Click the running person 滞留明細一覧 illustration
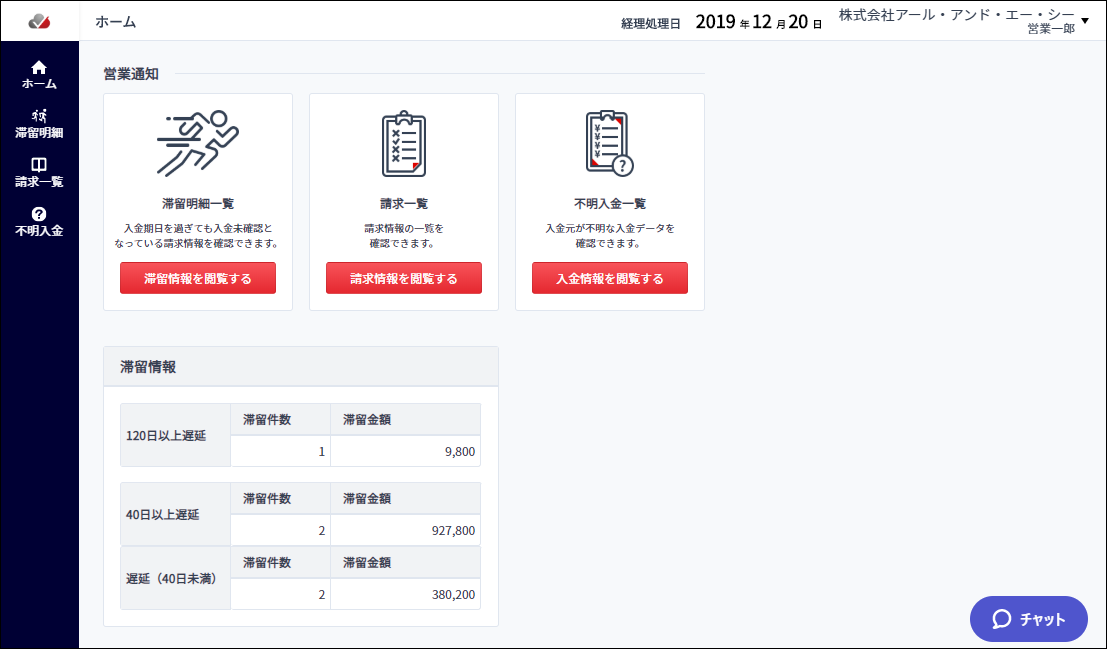 tap(198, 143)
